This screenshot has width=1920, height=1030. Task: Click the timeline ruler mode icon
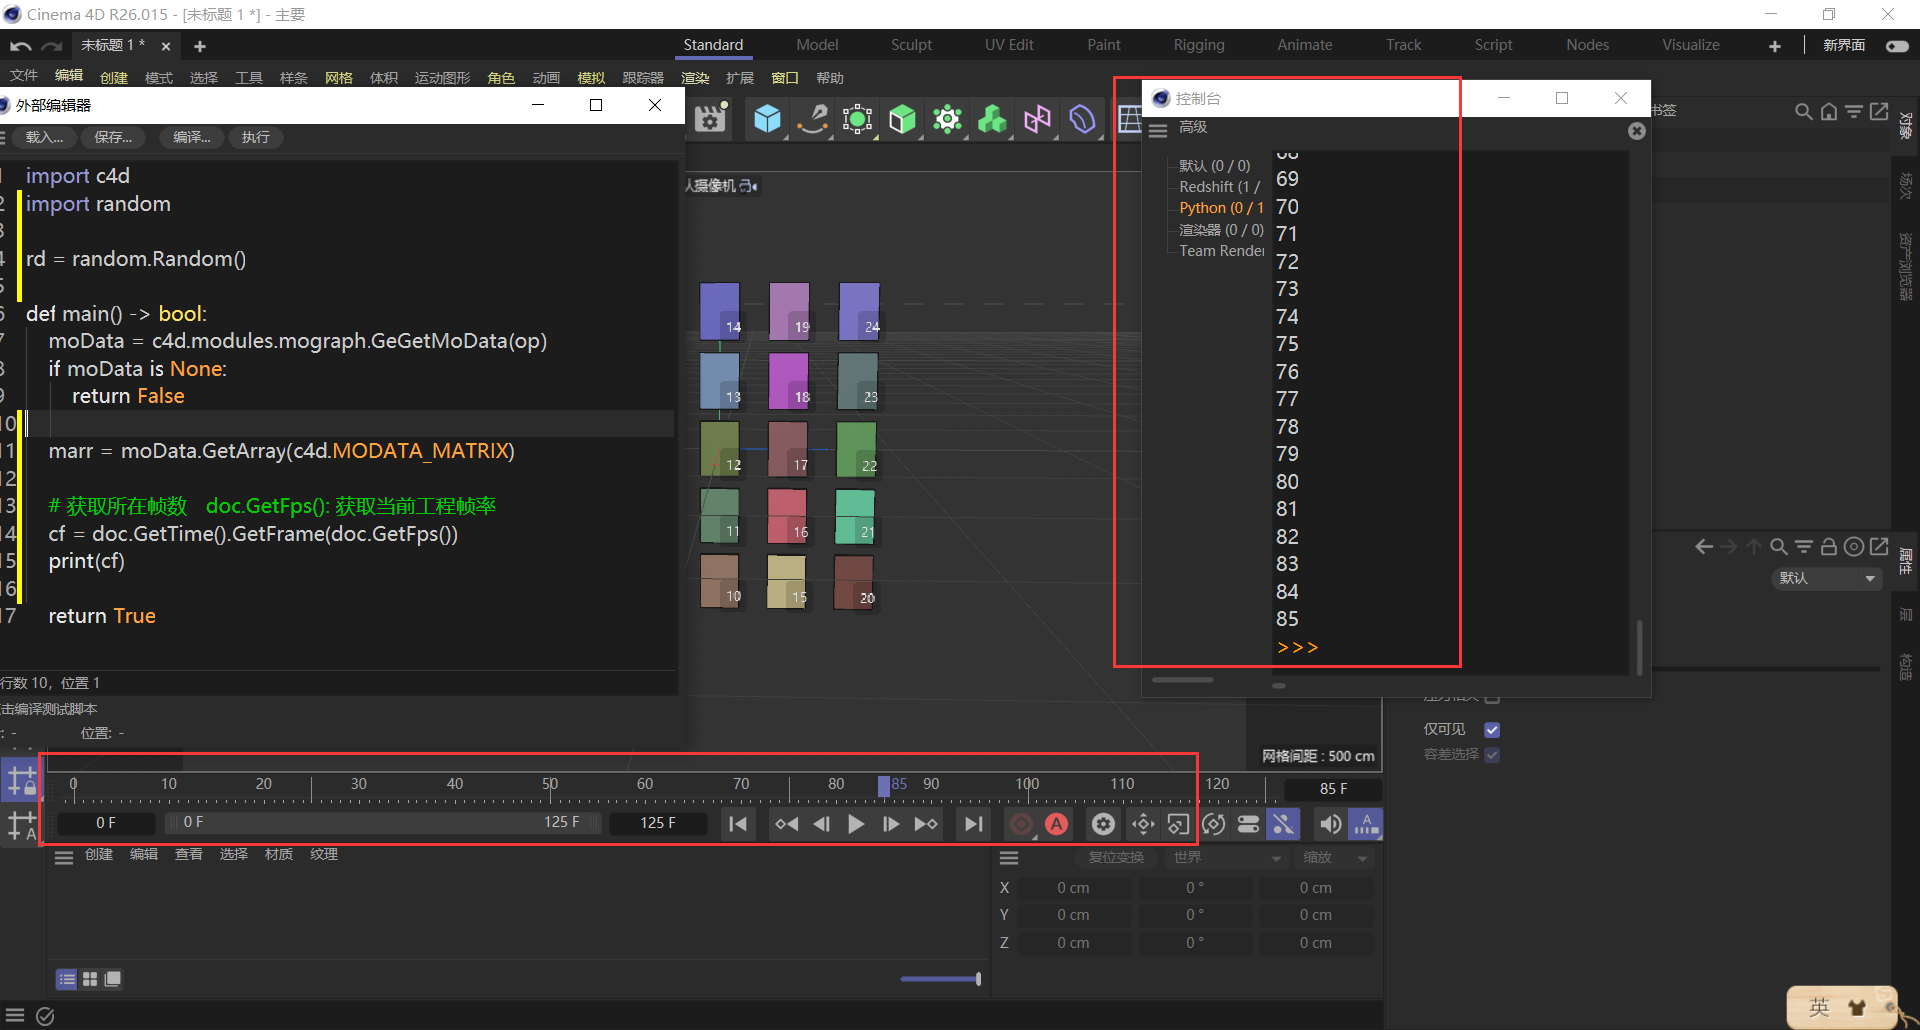point(1366,824)
